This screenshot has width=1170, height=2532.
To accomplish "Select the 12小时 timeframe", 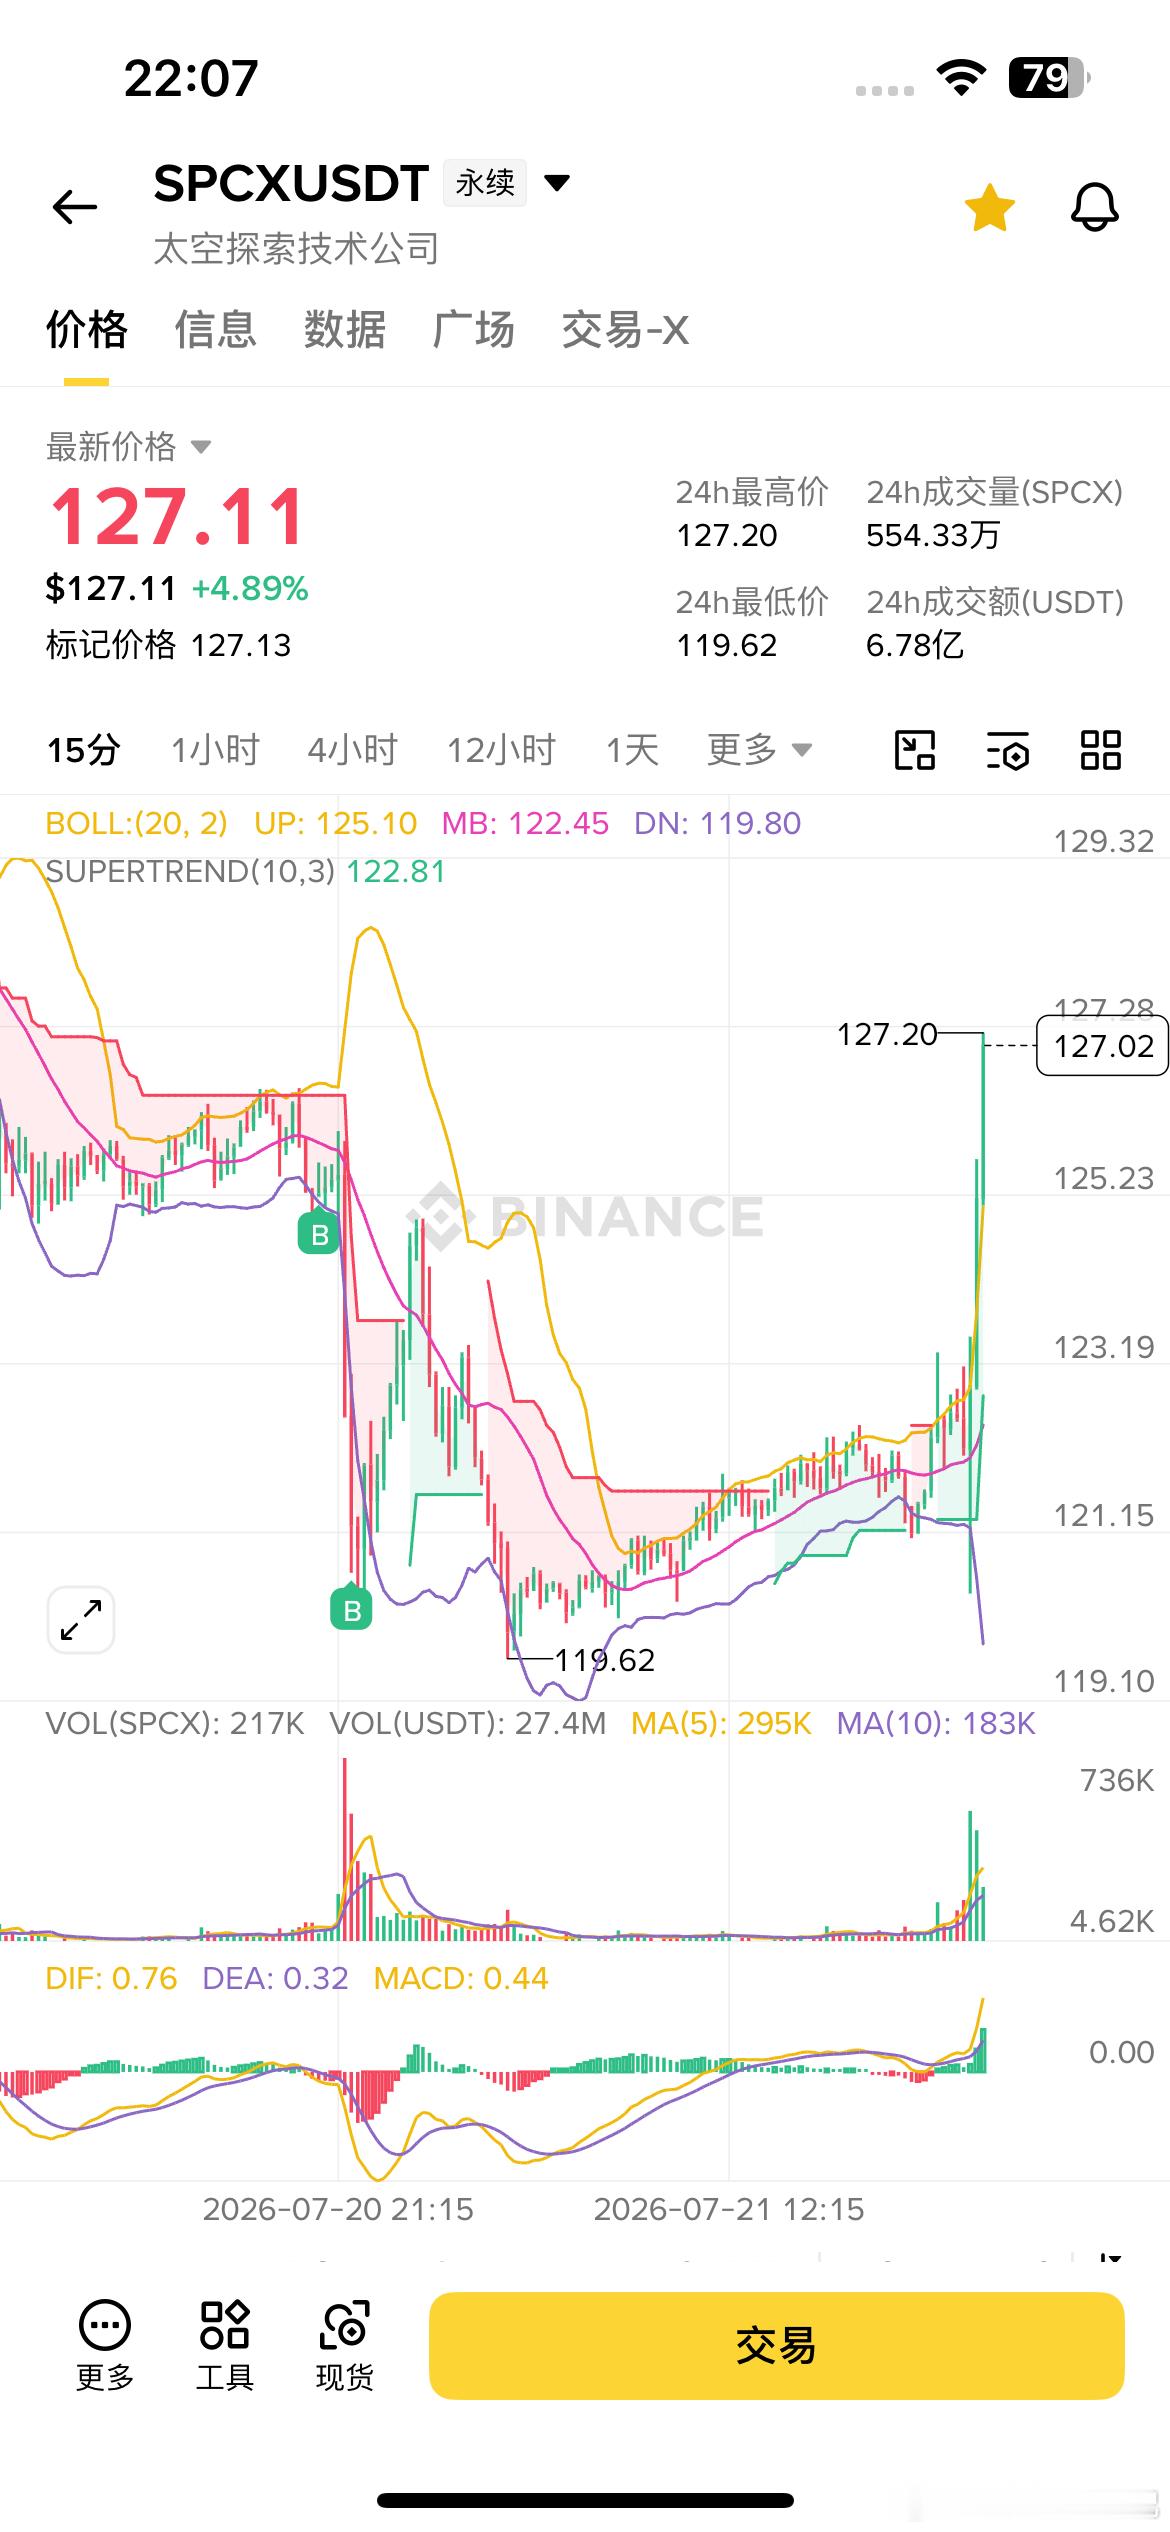I will pyautogui.click(x=501, y=750).
